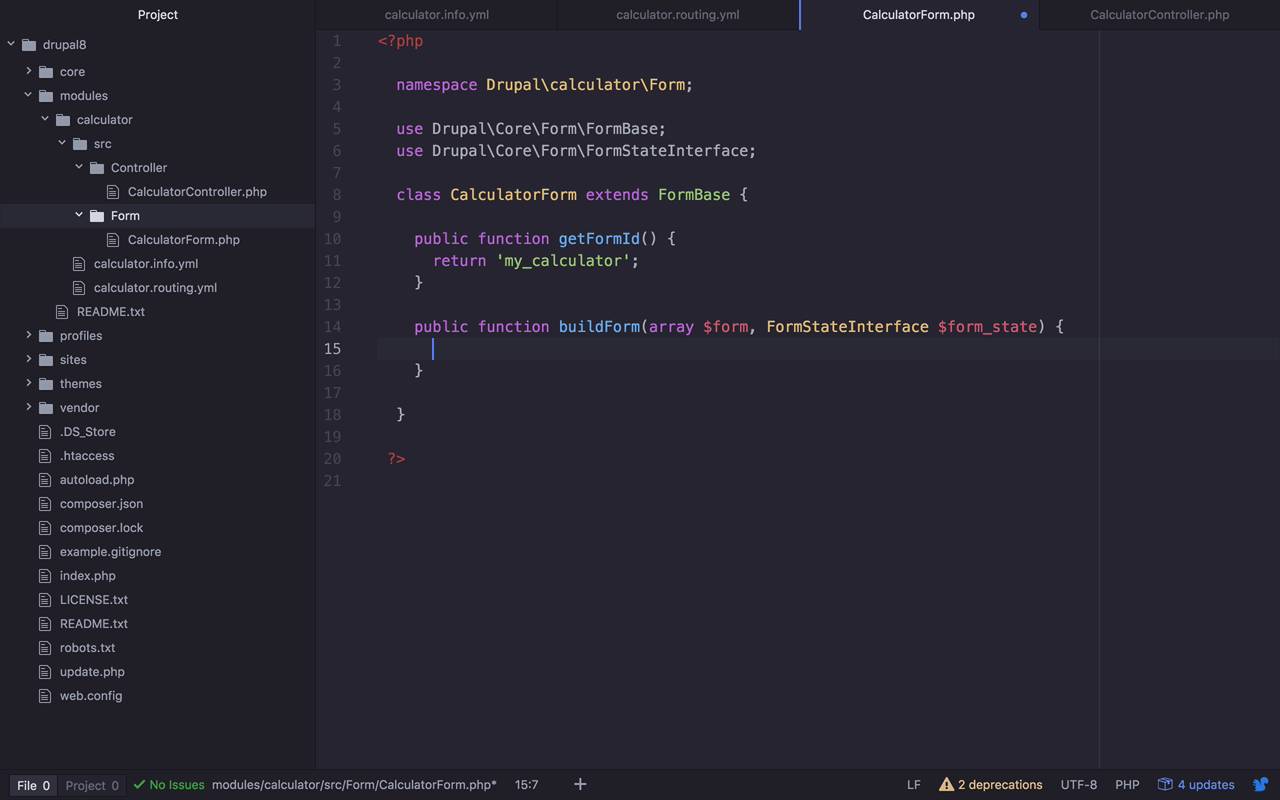Image resolution: width=1280 pixels, height=800 pixels.
Task: Switch to calculator.routing.yml tab
Action: click(678, 15)
